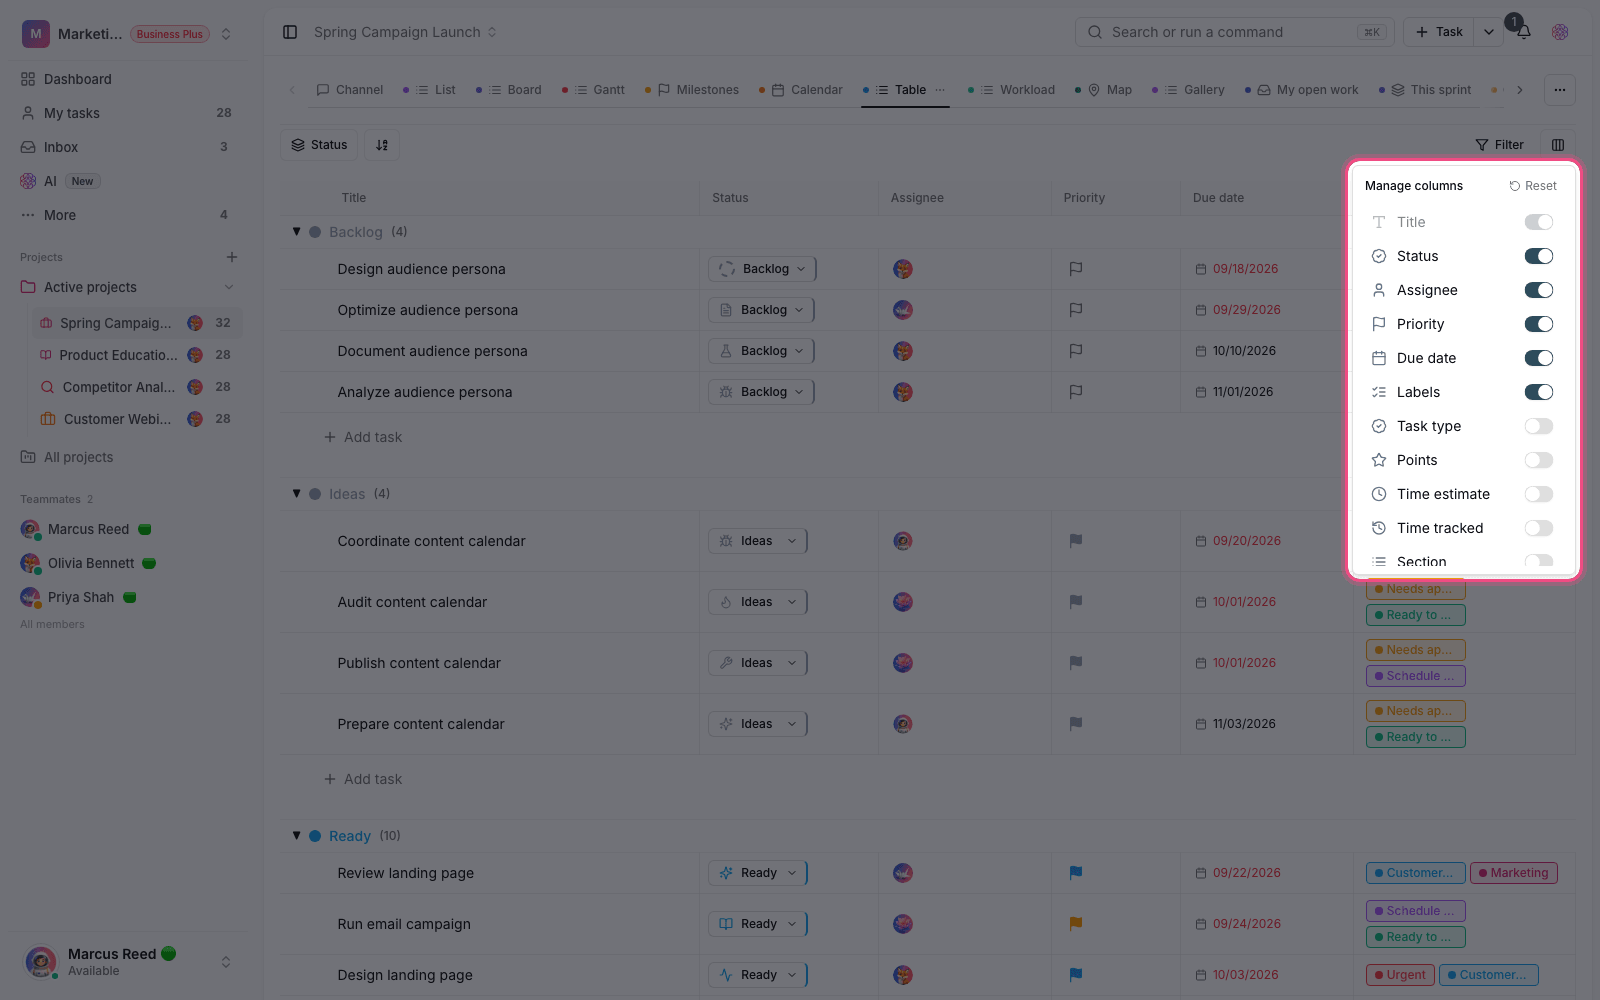Toggle the sidebar panel icon
Viewport: 1600px width, 1000px height.
(x=290, y=32)
